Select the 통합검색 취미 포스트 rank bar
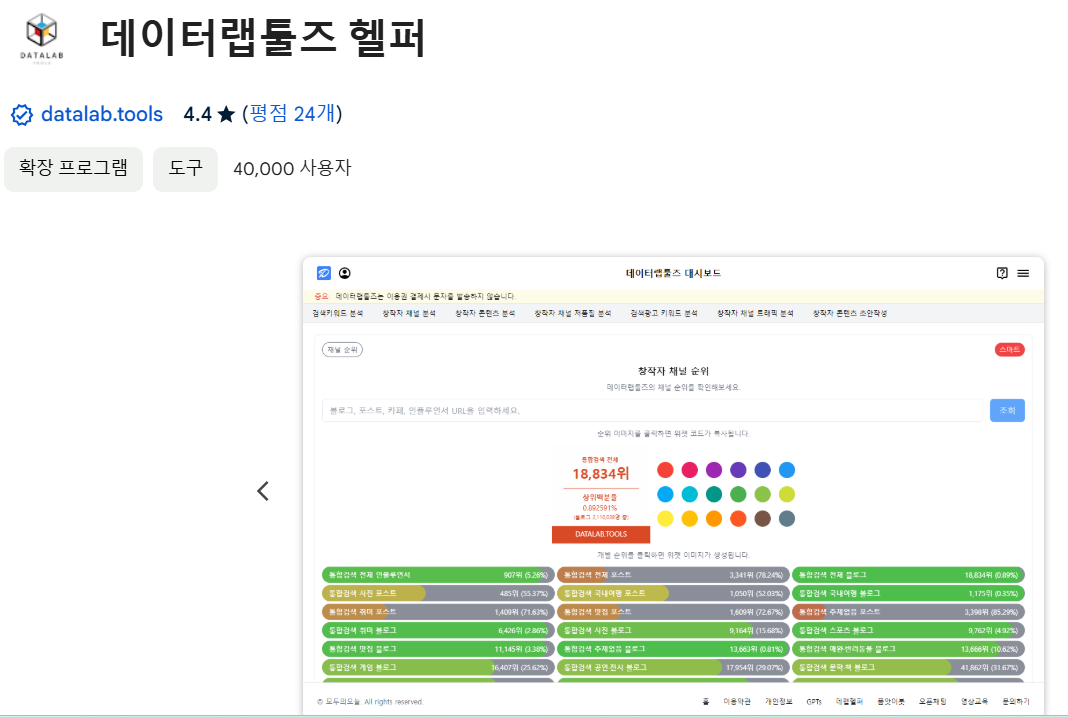 click(438, 611)
